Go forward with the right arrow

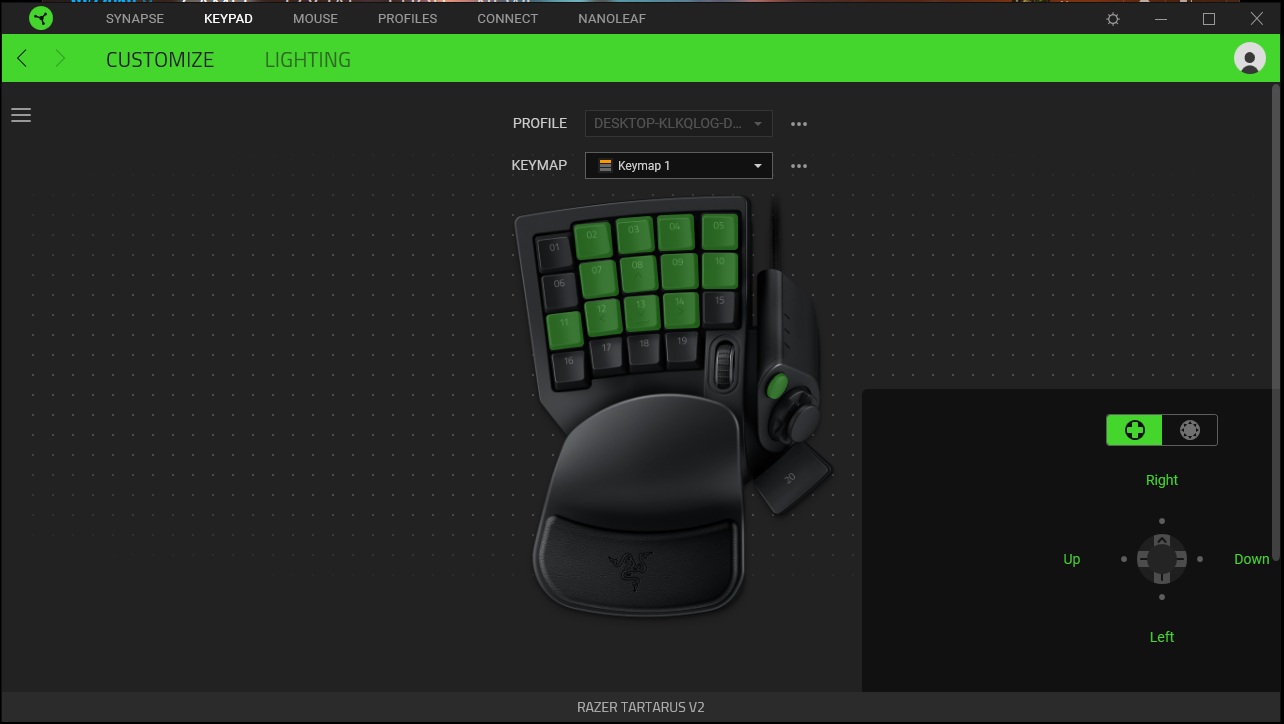point(60,59)
